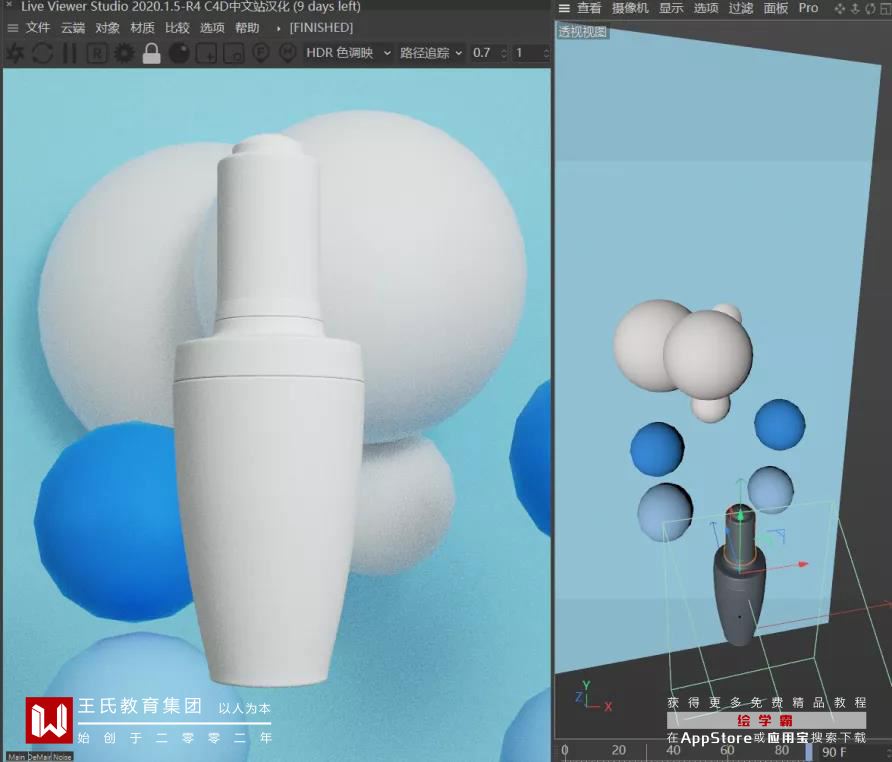Screen dimensions: 892x762
Task: Click the Send Scene render icon in Live Viewer
Action: click(x=15, y=53)
